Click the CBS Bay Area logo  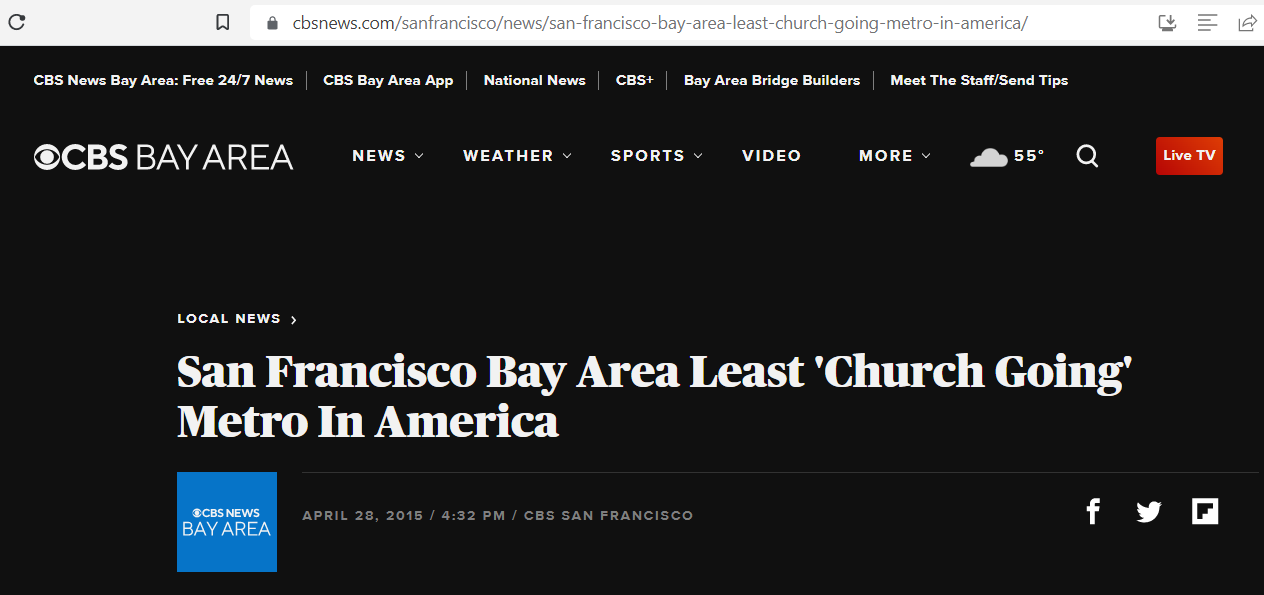(x=163, y=157)
